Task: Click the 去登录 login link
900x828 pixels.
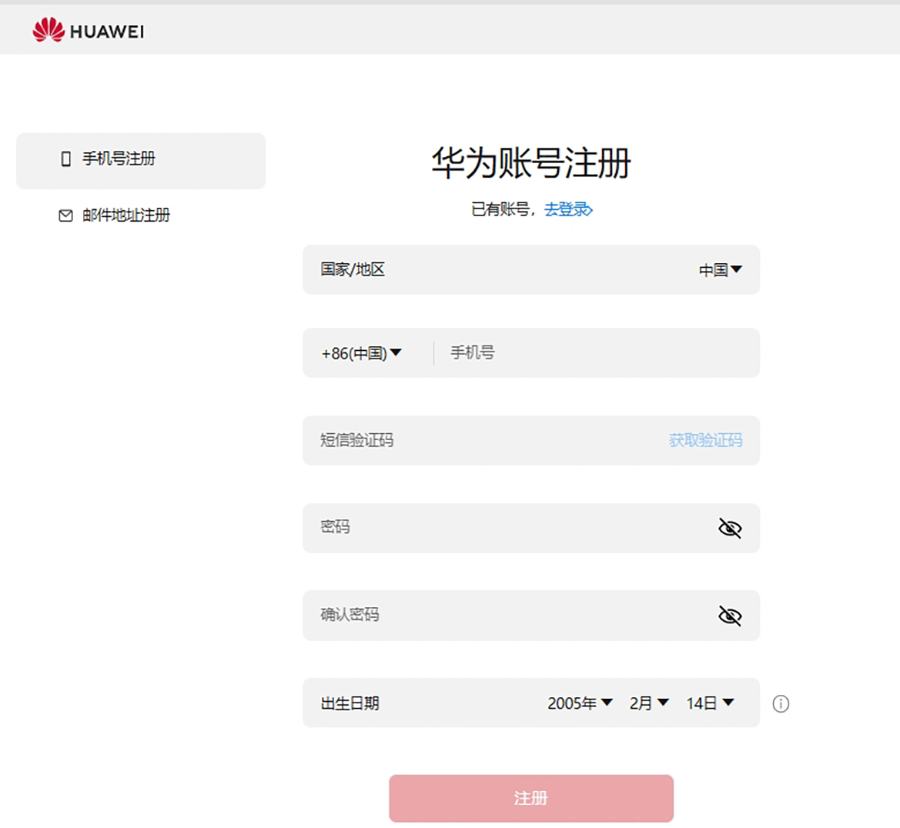Action: point(567,211)
